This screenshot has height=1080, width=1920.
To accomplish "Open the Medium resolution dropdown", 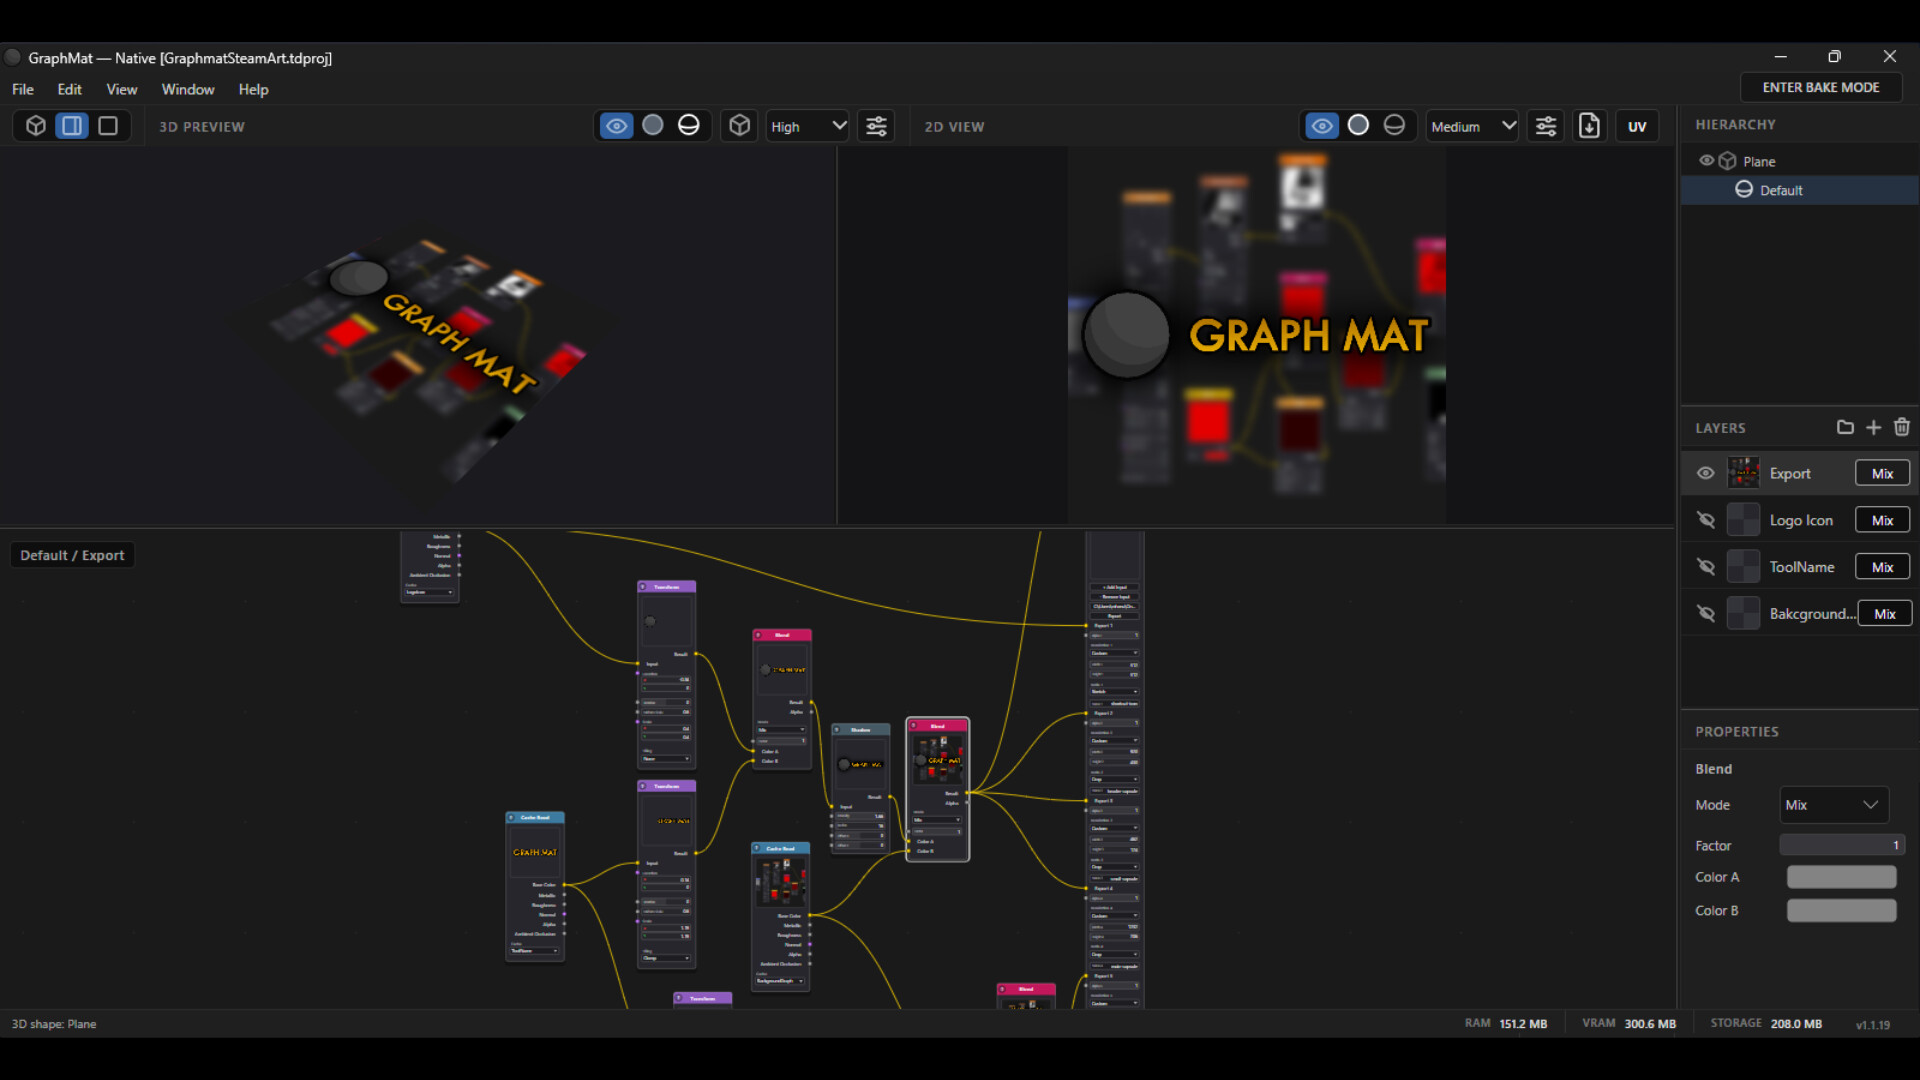I will [1473, 126].
